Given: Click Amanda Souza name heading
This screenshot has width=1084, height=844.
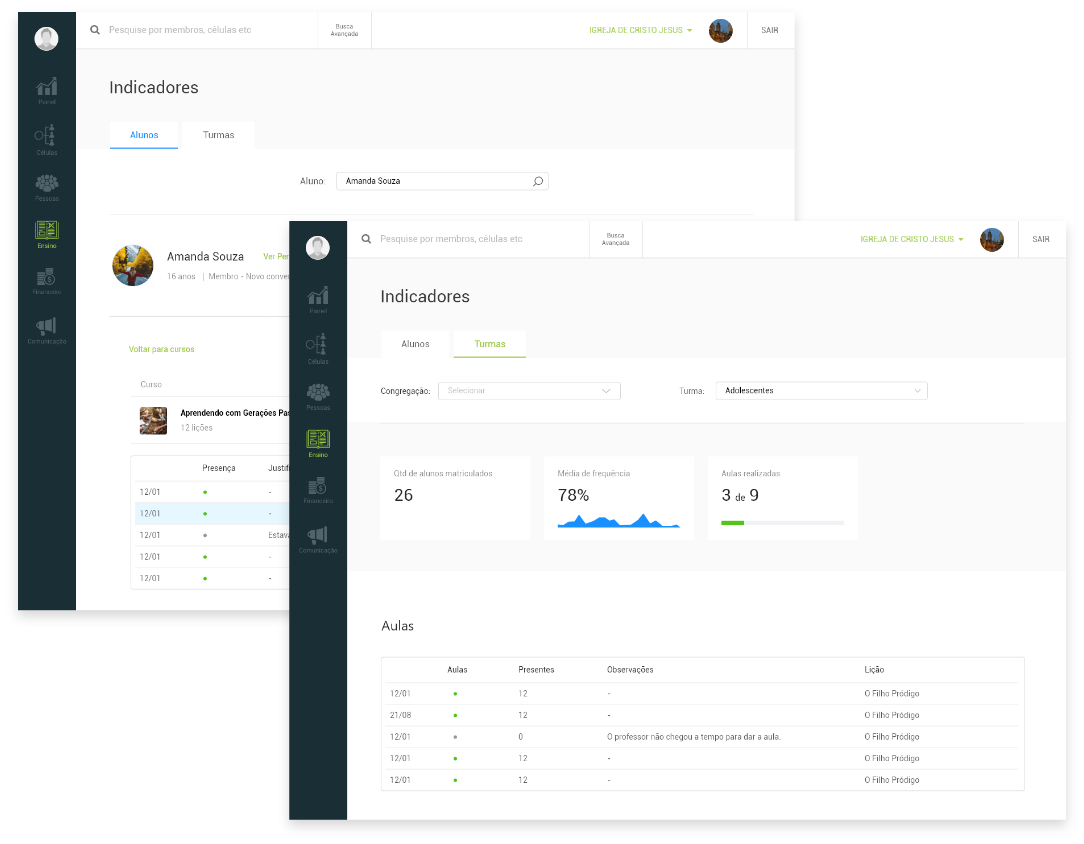Looking at the screenshot, I should (x=205, y=256).
